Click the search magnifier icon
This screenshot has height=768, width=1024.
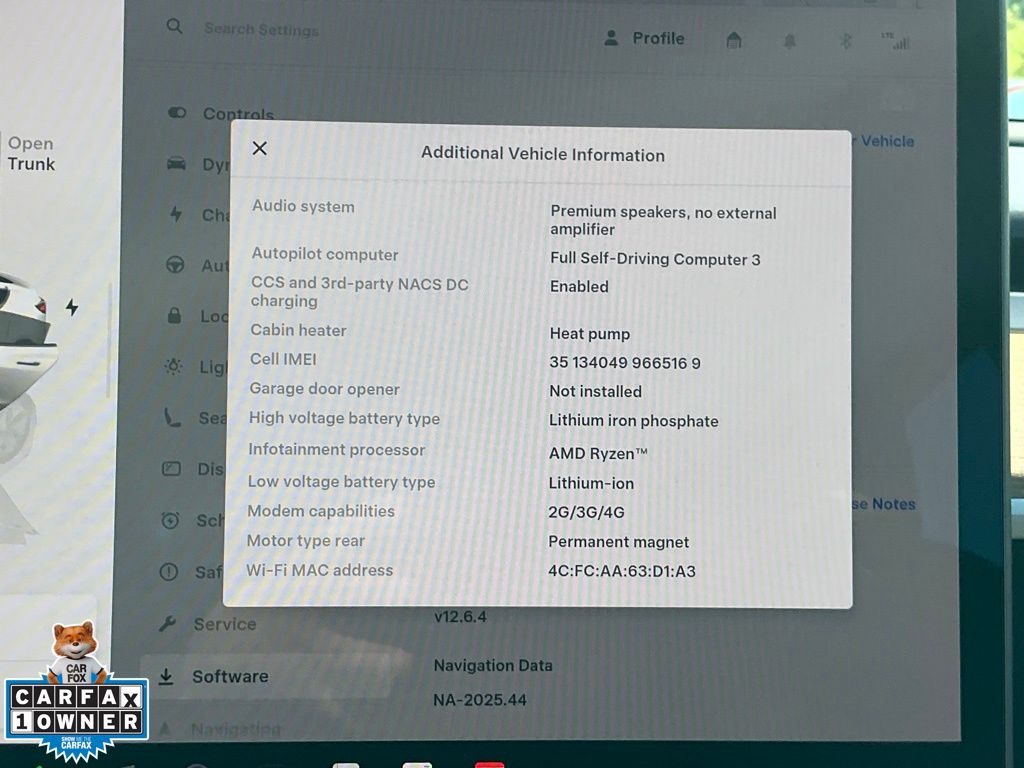tap(175, 27)
